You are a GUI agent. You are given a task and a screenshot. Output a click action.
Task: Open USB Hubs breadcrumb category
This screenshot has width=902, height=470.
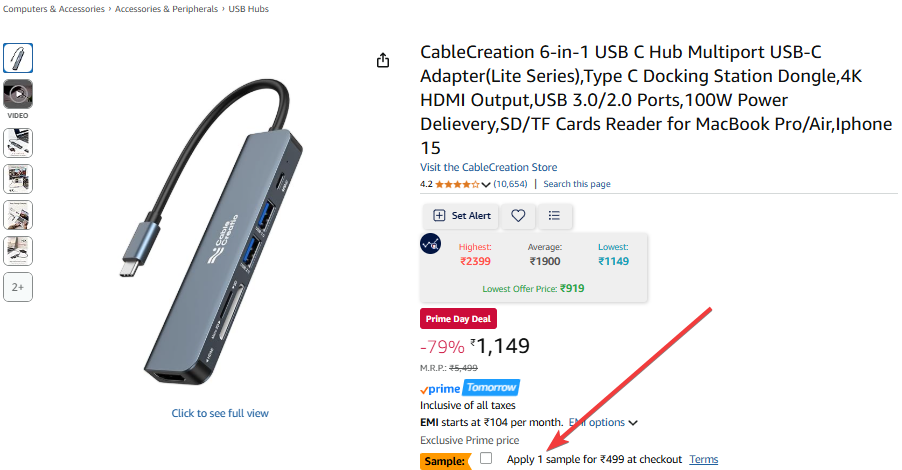248,9
